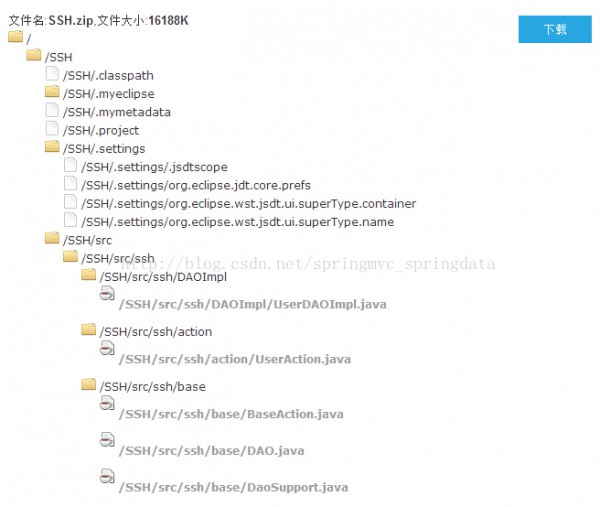Select the /SSH/src/ssh/action entry label
The width and height of the screenshot is (600, 507).
[156, 332]
